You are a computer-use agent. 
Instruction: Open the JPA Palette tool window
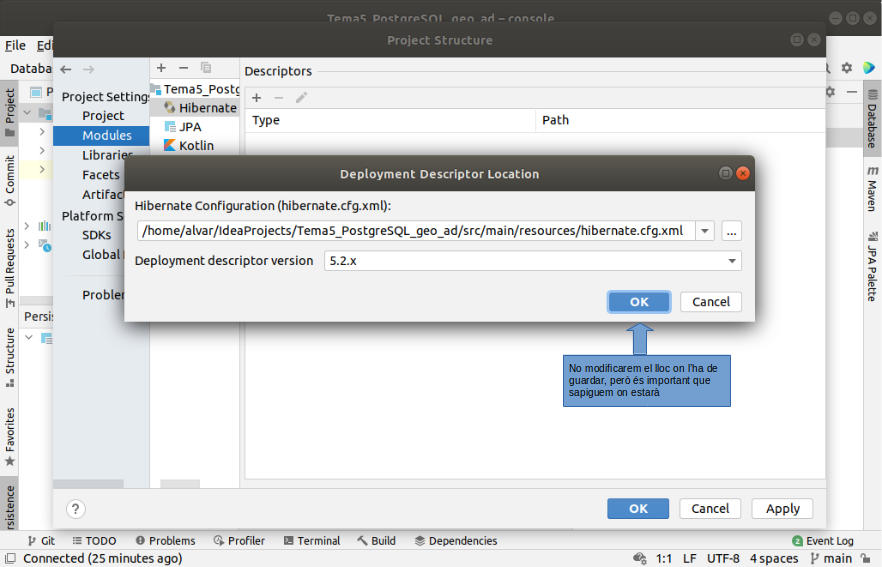[x=872, y=266]
